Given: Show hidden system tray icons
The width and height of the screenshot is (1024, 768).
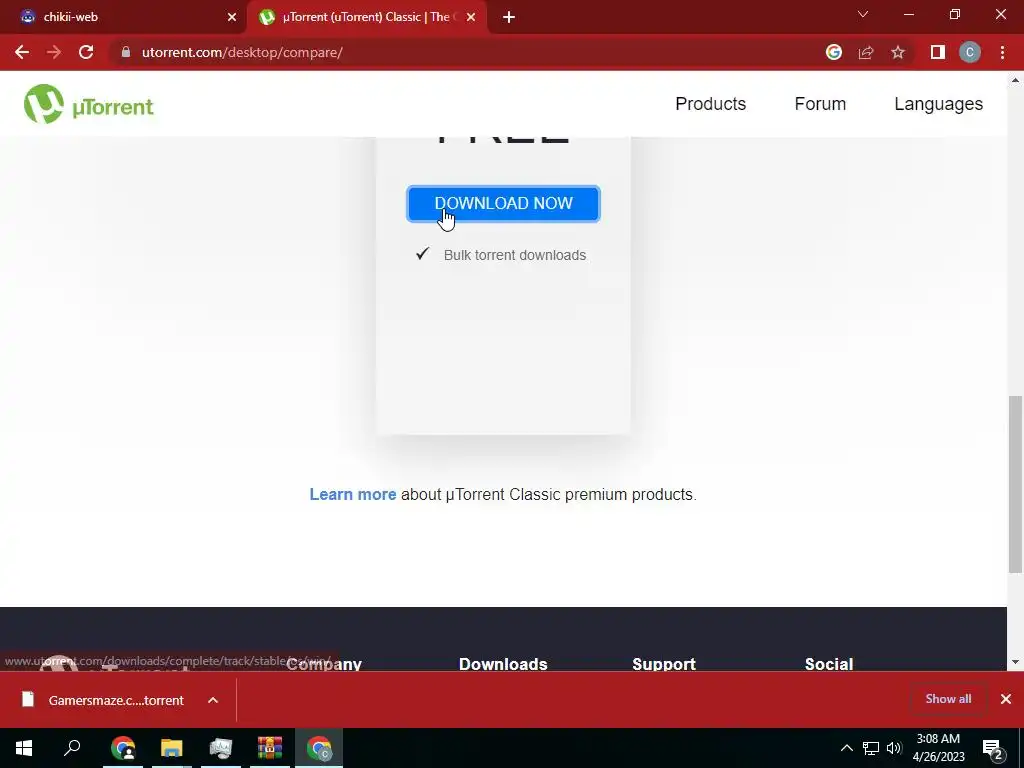Looking at the screenshot, I should coord(846,748).
